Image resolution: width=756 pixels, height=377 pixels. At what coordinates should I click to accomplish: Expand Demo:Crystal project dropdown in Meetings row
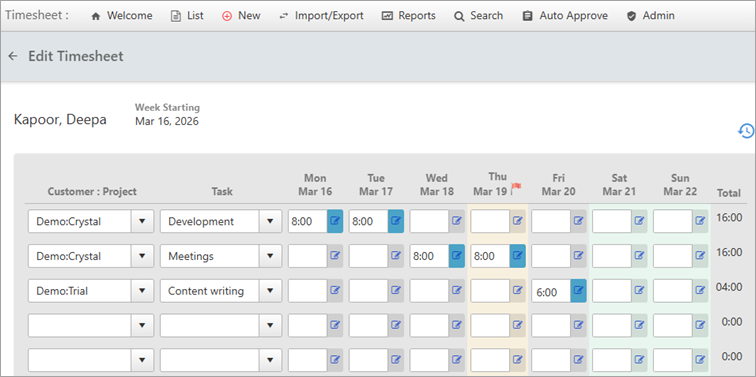pos(142,256)
